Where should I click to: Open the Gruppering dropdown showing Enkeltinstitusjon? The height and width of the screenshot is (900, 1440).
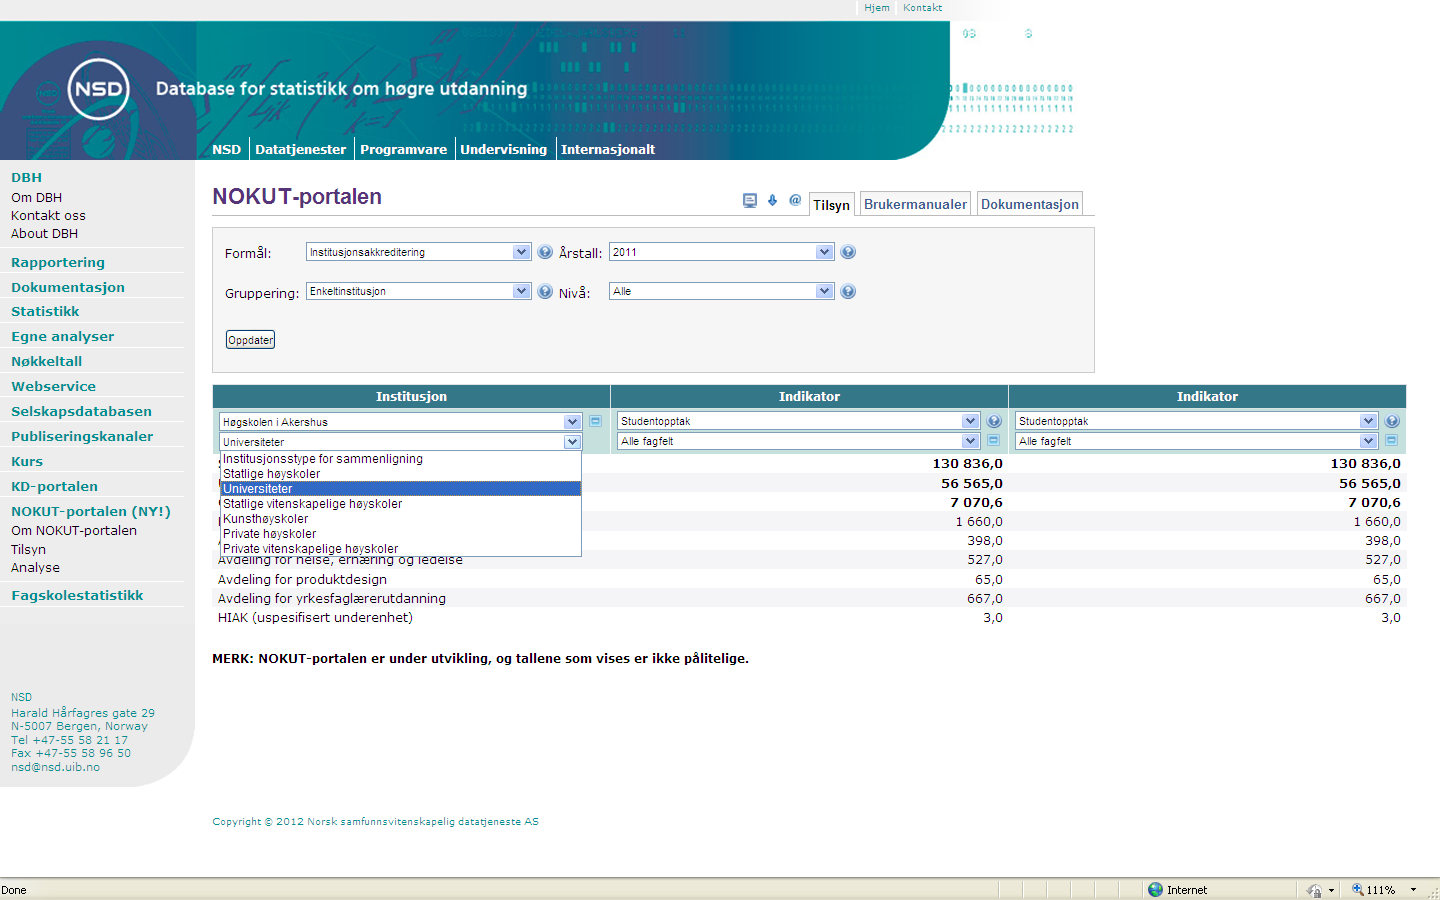click(x=418, y=291)
